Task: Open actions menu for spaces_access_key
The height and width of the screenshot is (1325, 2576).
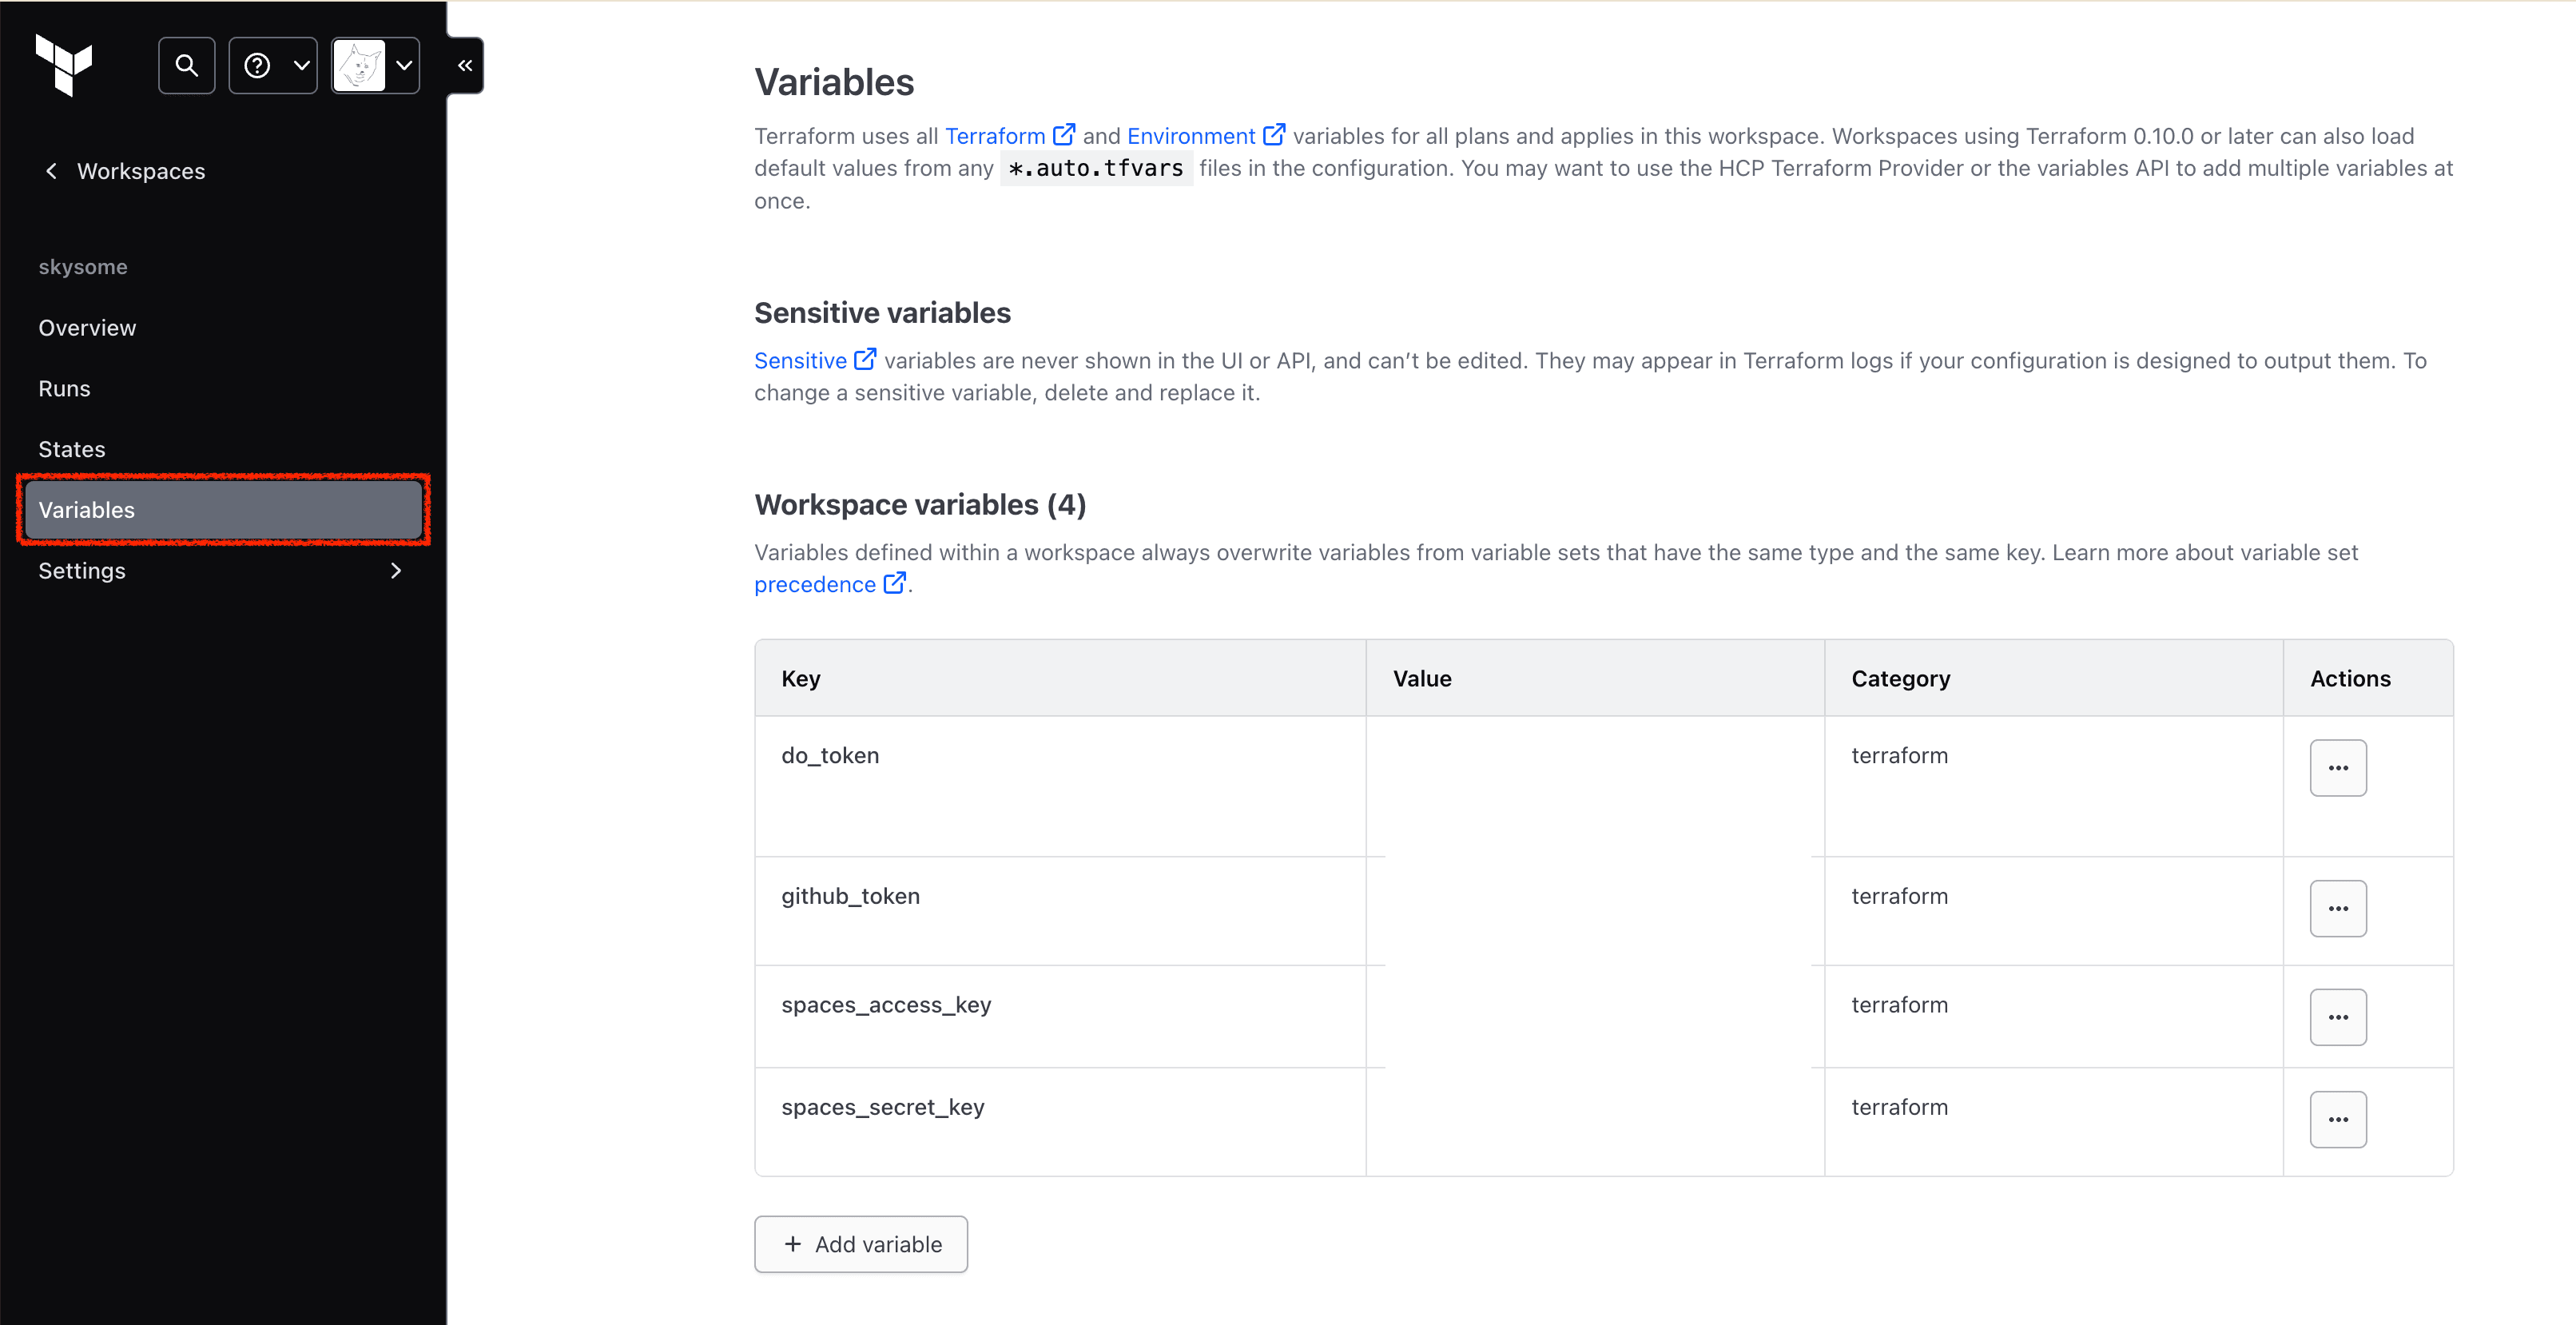Action: (2338, 1017)
